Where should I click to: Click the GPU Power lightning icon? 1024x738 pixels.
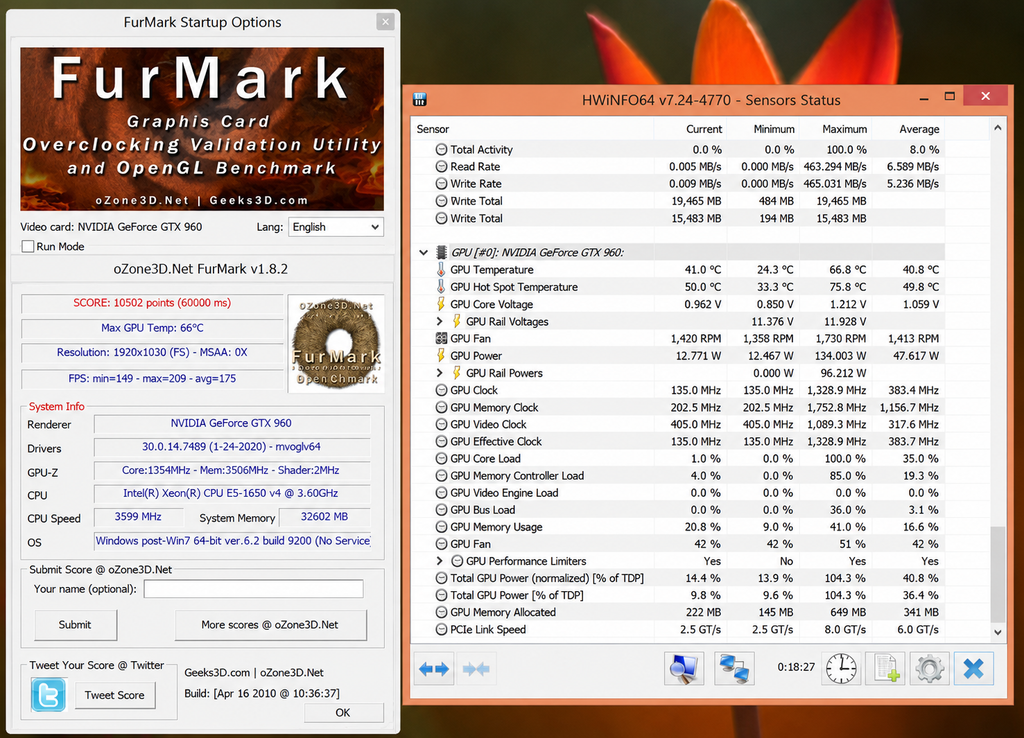pyautogui.click(x=441, y=355)
